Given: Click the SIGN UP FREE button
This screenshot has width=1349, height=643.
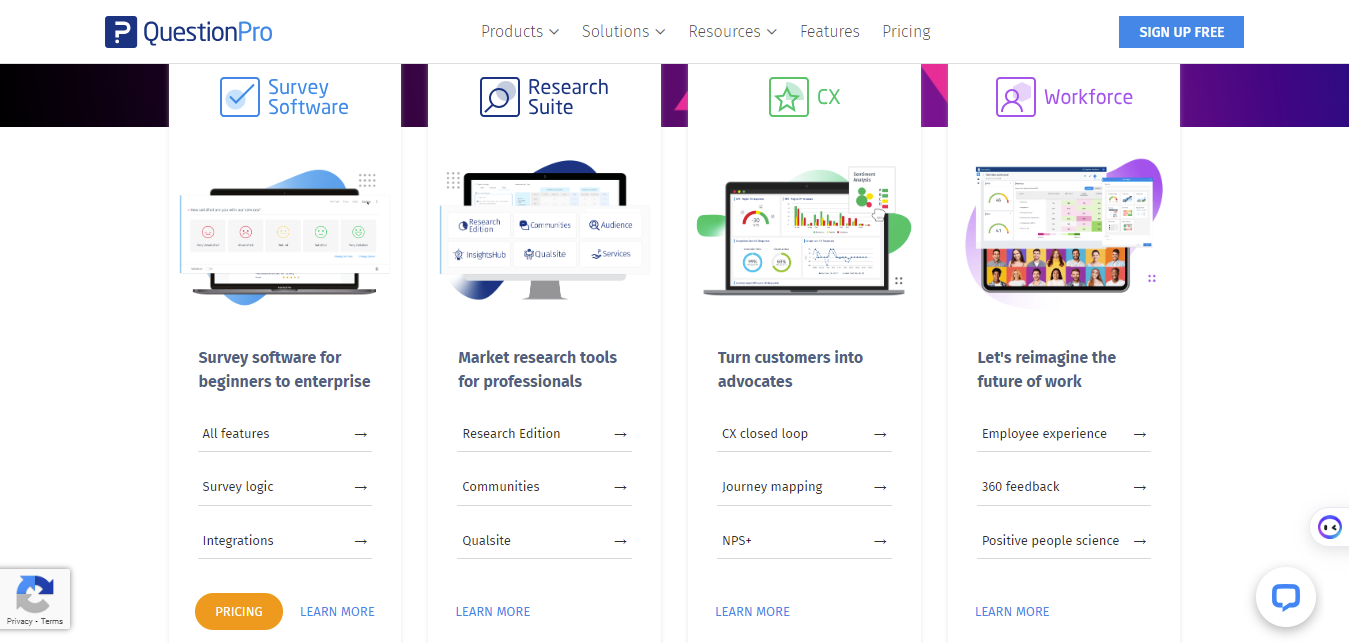Looking at the screenshot, I should [1181, 32].
